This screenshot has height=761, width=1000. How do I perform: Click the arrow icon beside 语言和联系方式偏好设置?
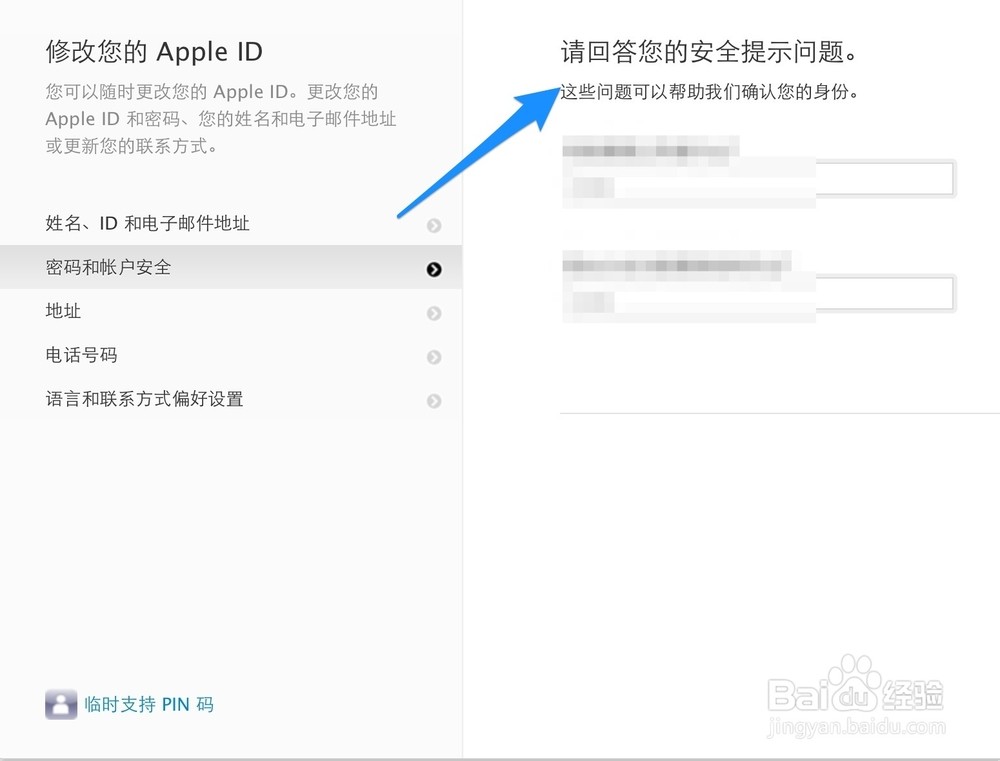(x=434, y=401)
